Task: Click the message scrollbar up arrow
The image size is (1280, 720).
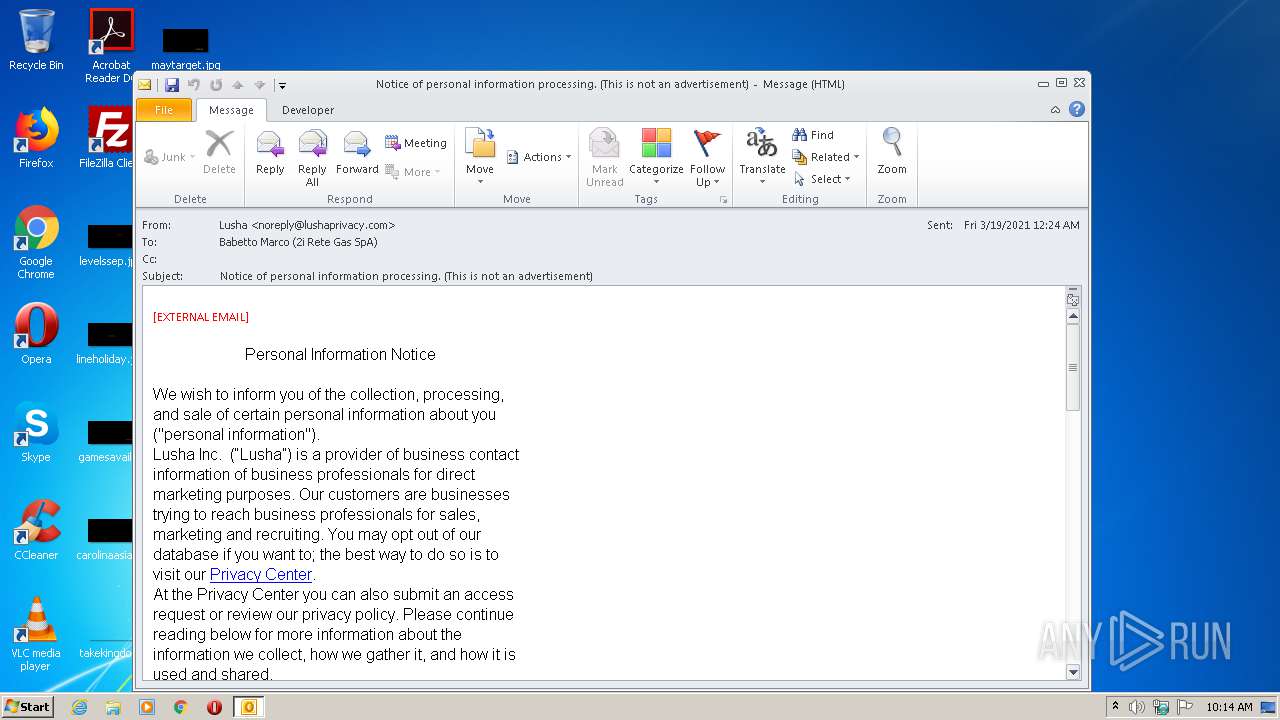Action: (1073, 316)
